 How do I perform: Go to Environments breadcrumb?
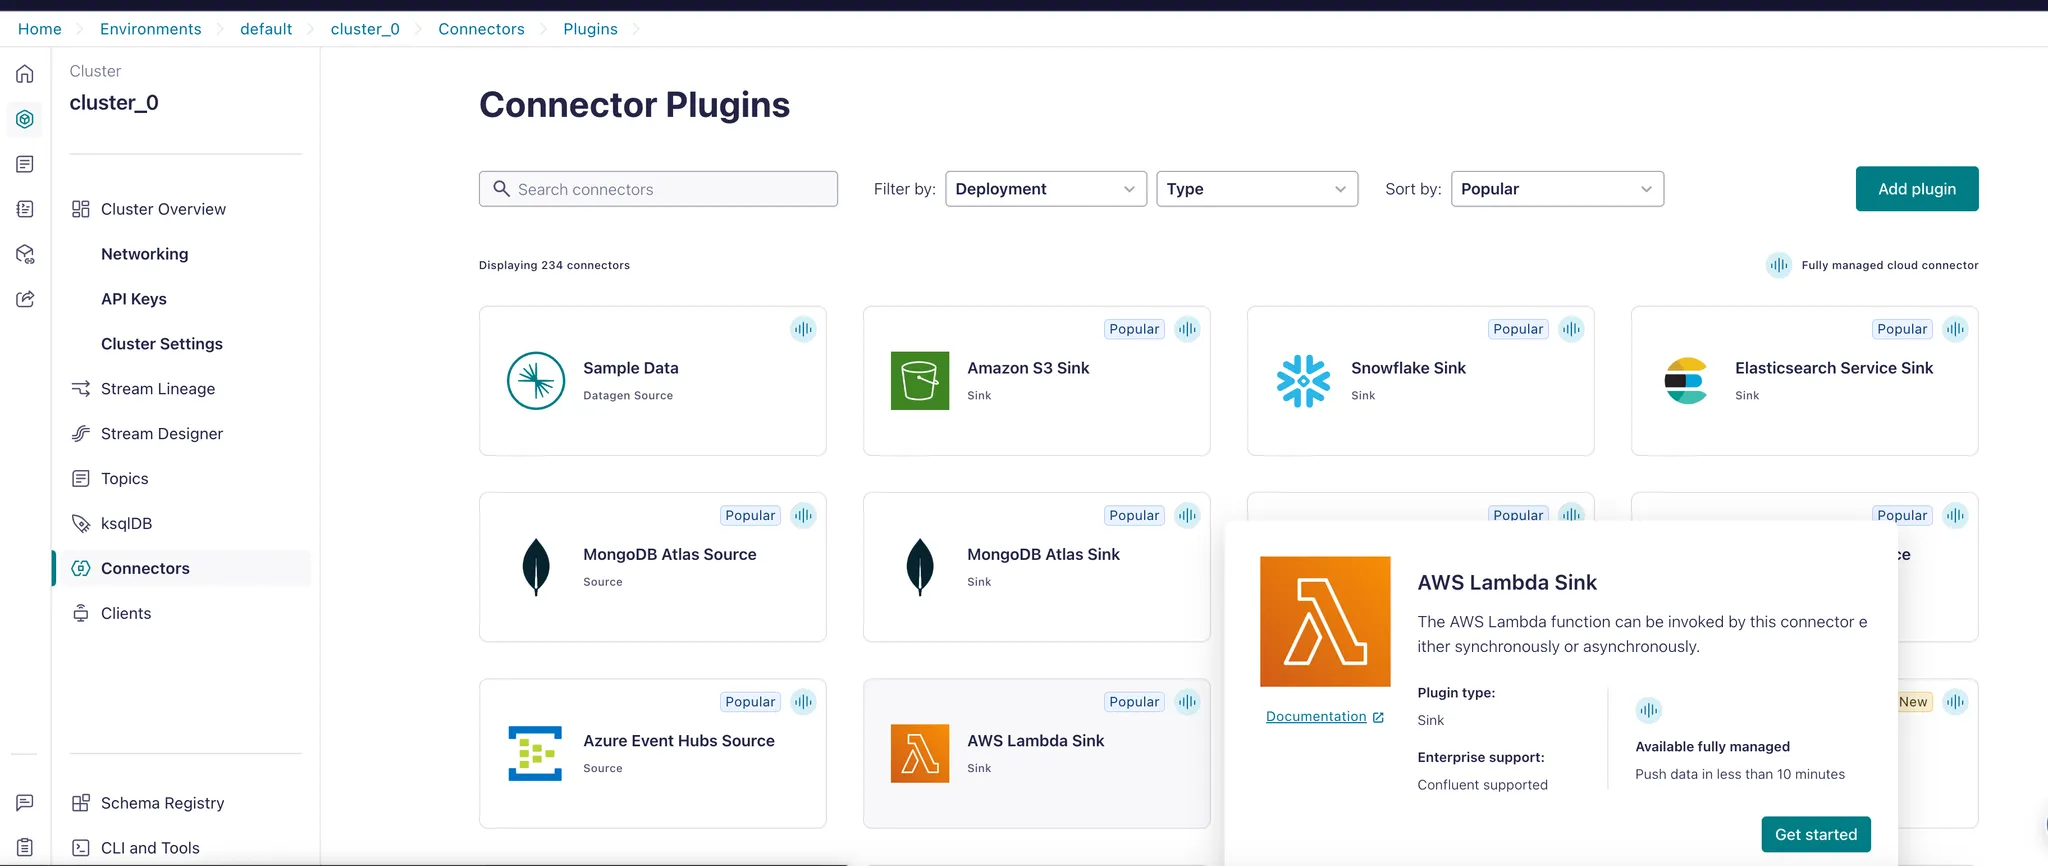(x=150, y=29)
